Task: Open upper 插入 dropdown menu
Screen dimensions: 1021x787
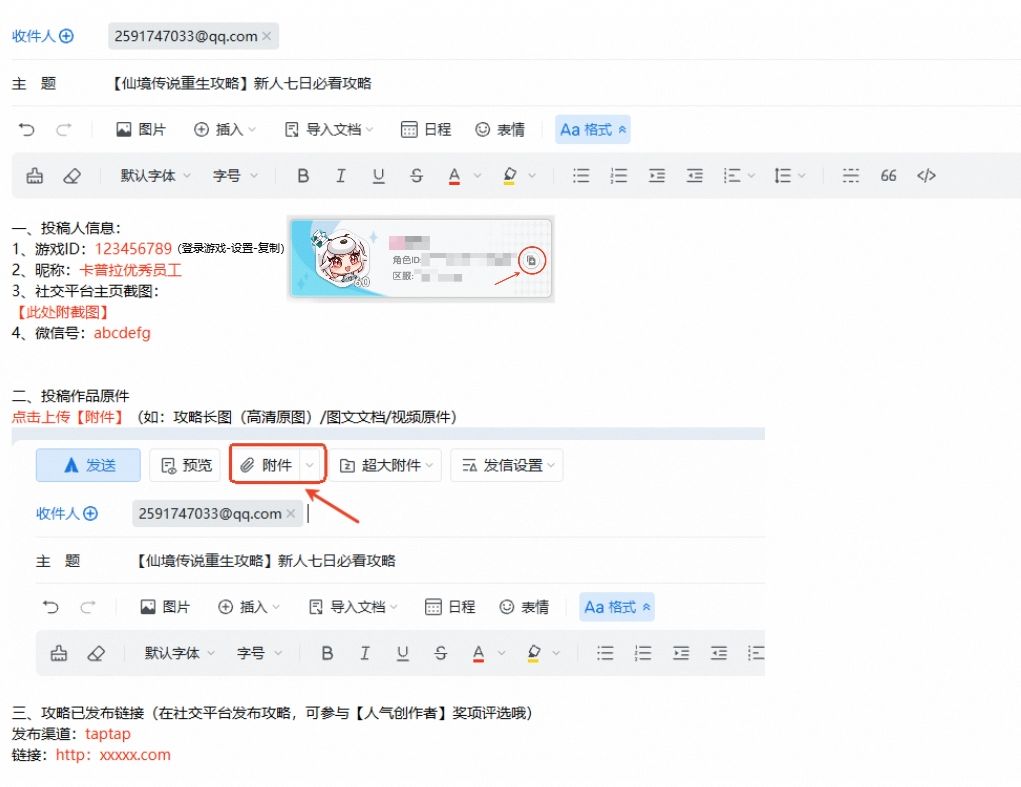Action: pyautogui.click(x=225, y=130)
